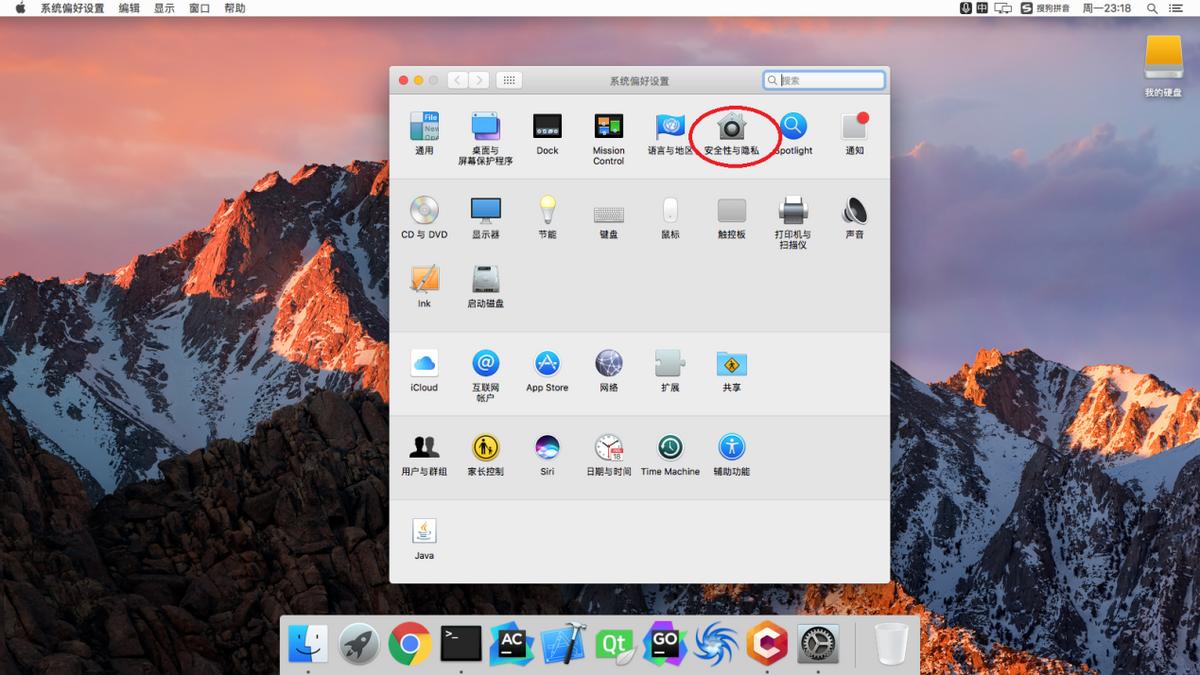
Task: Open Spotlight preferences pane
Action: (793, 128)
